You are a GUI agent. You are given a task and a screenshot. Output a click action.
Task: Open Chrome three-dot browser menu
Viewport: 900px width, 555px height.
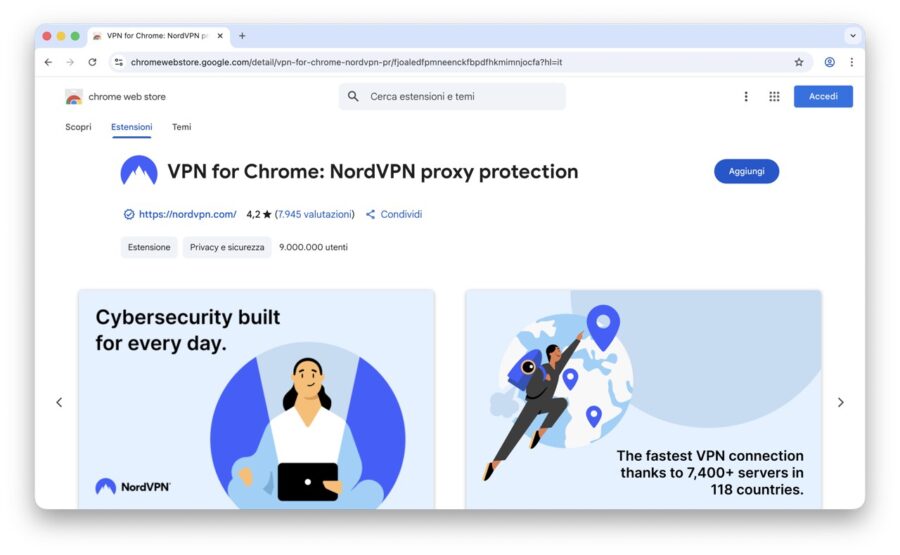851,62
